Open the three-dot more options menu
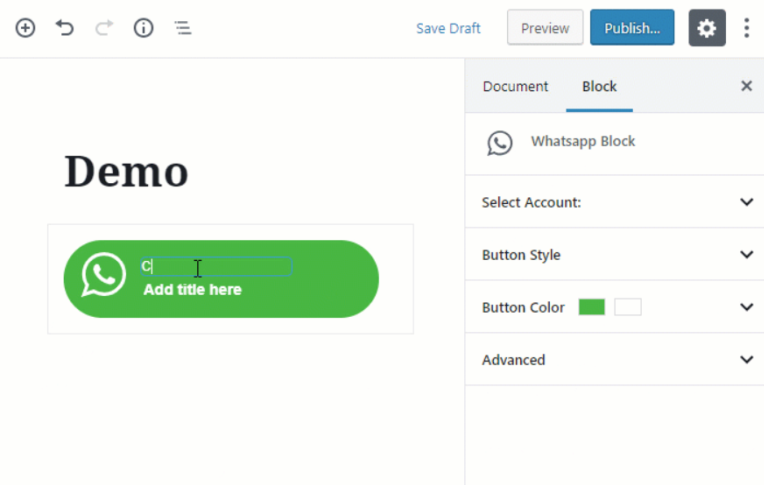Image resolution: width=764 pixels, height=485 pixels. pyautogui.click(x=746, y=28)
